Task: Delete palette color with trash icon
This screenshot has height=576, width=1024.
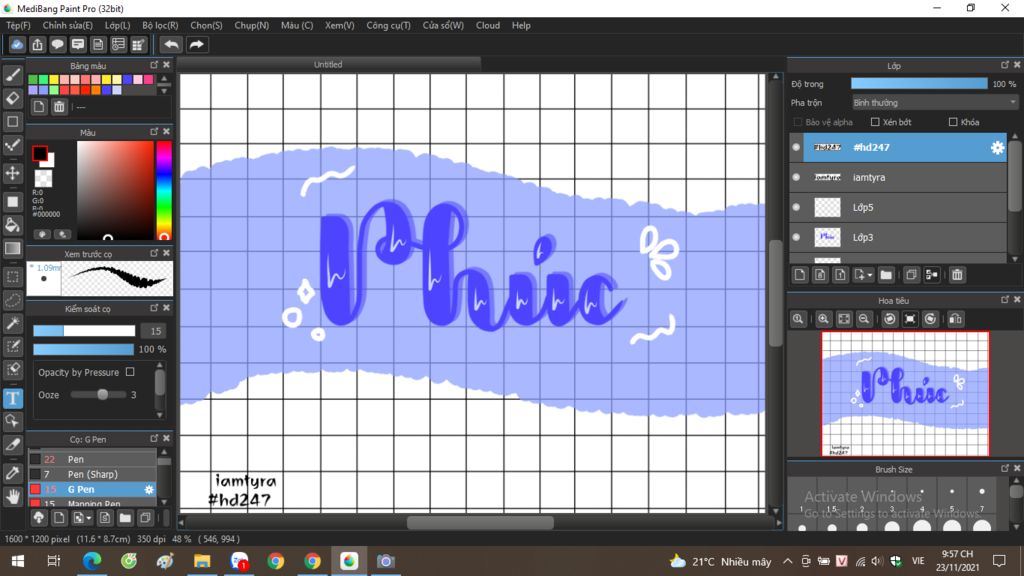Action: (x=59, y=106)
